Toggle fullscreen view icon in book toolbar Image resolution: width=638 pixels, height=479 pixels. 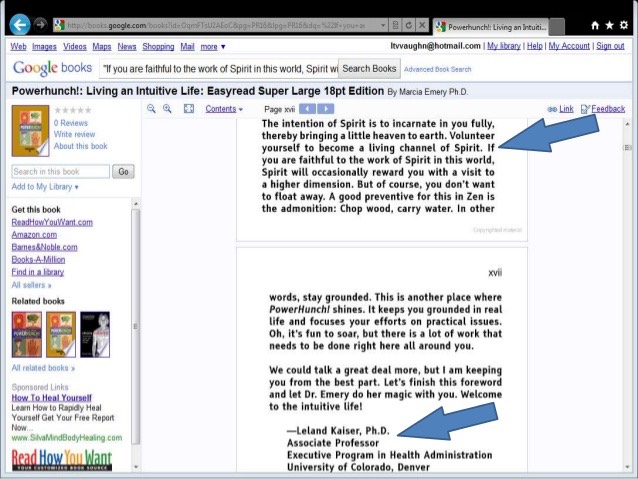click(189, 109)
